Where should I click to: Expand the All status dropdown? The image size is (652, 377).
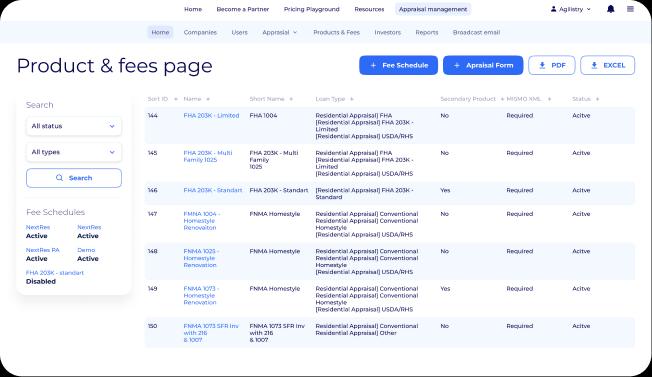tap(74, 126)
